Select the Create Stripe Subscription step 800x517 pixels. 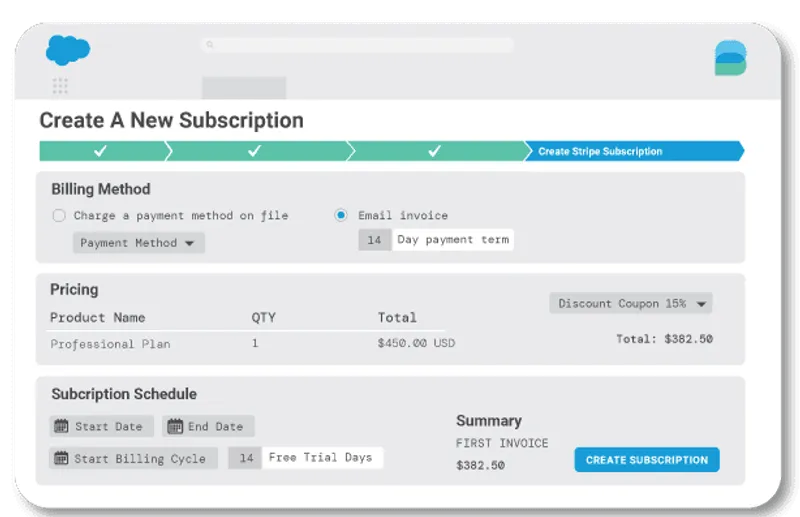coord(634,151)
